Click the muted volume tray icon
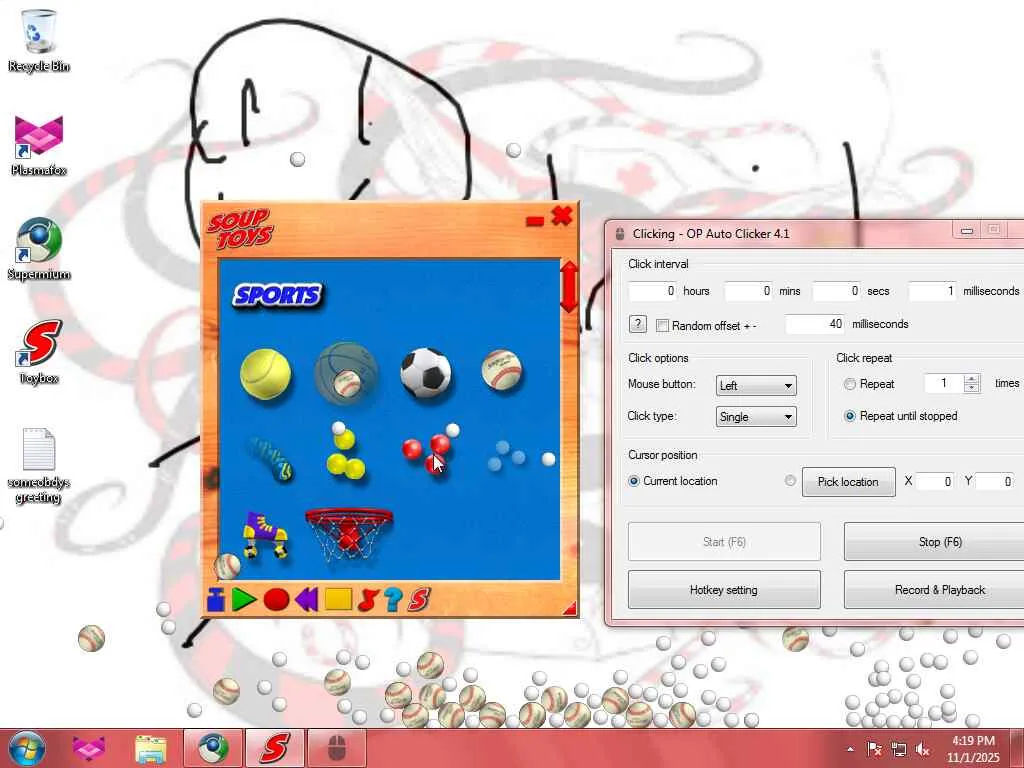The height and width of the screenshot is (768, 1024). click(x=923, y=749)
